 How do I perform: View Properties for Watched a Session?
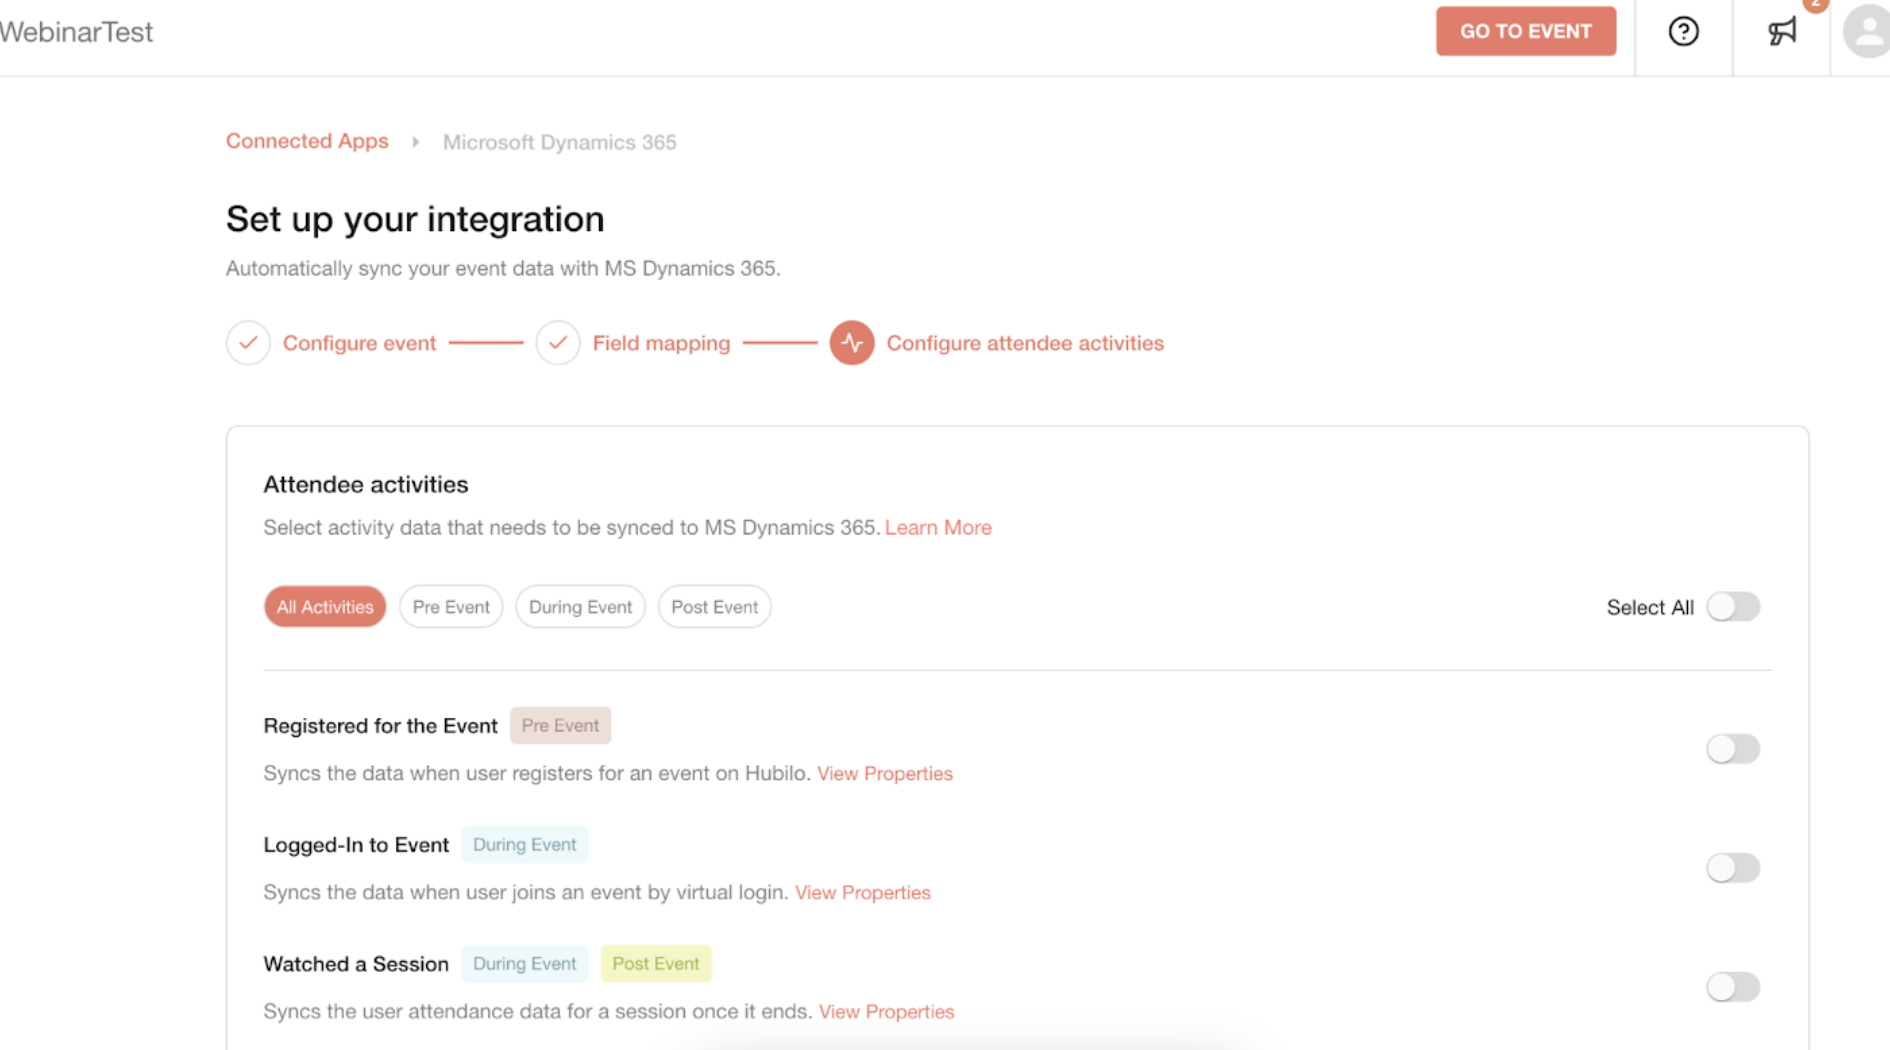pyautogui.click(x=887, y=1011)
